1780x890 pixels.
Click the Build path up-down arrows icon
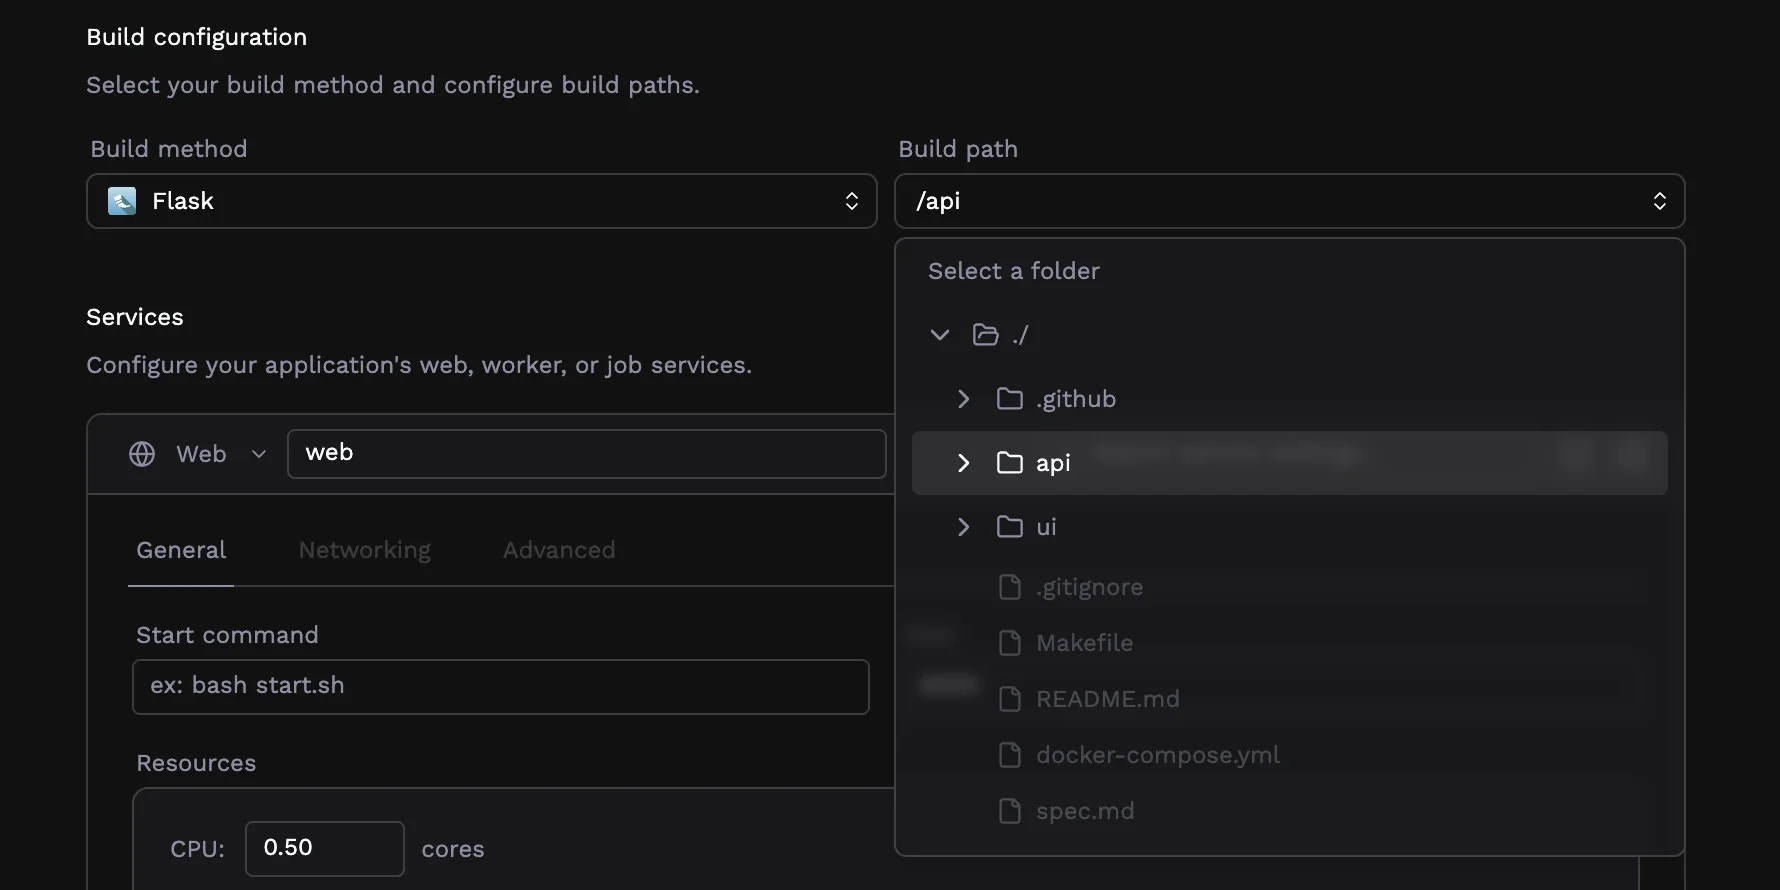[1659, 201]
